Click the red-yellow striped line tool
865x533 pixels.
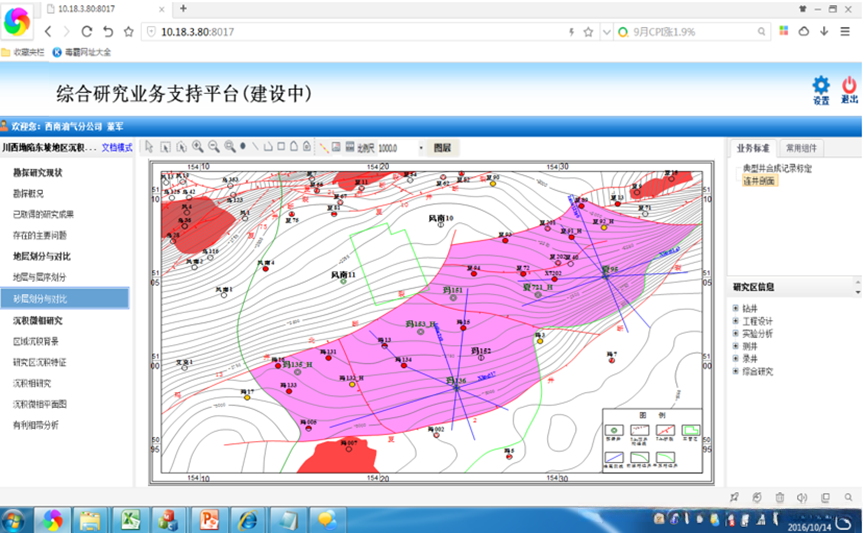click(x=324, y=147)
